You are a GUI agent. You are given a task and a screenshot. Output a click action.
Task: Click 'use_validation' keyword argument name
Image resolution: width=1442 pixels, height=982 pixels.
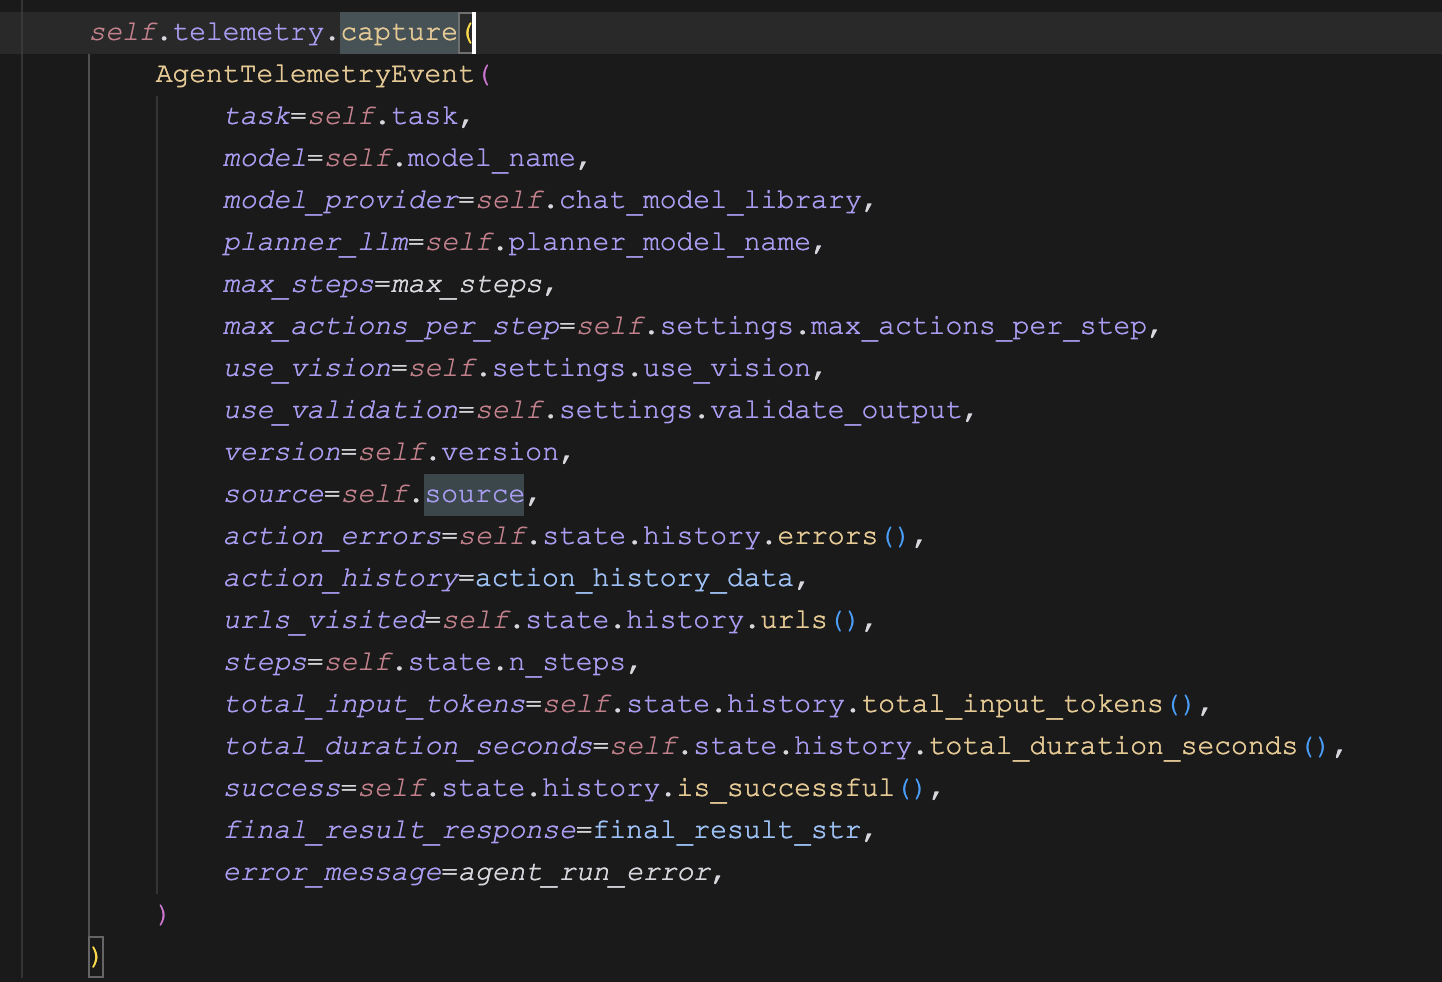pos(341,411)
